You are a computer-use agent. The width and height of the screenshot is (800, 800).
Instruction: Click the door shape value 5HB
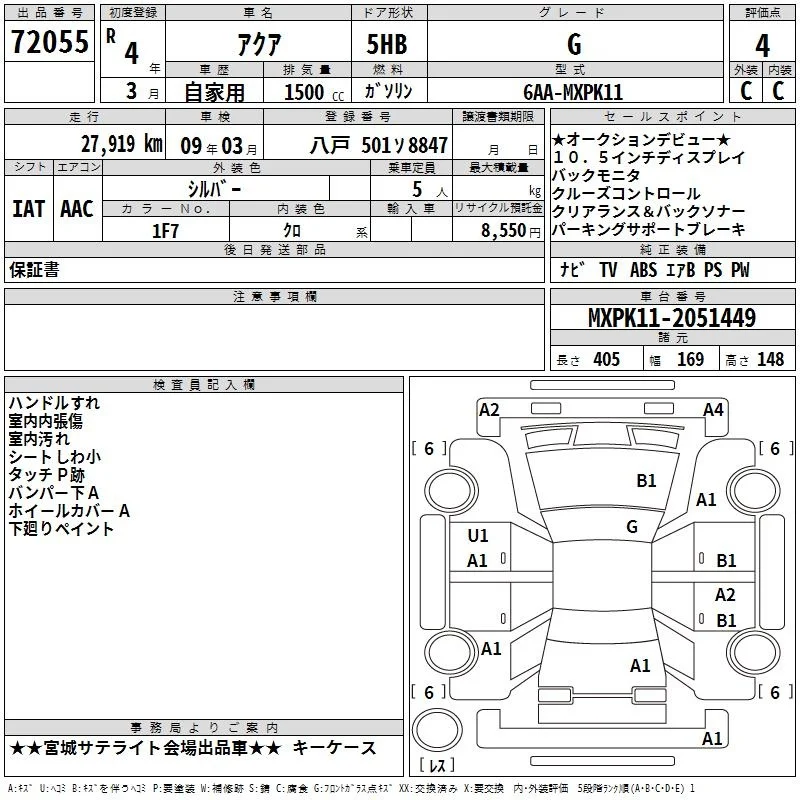tap(387, 44)
